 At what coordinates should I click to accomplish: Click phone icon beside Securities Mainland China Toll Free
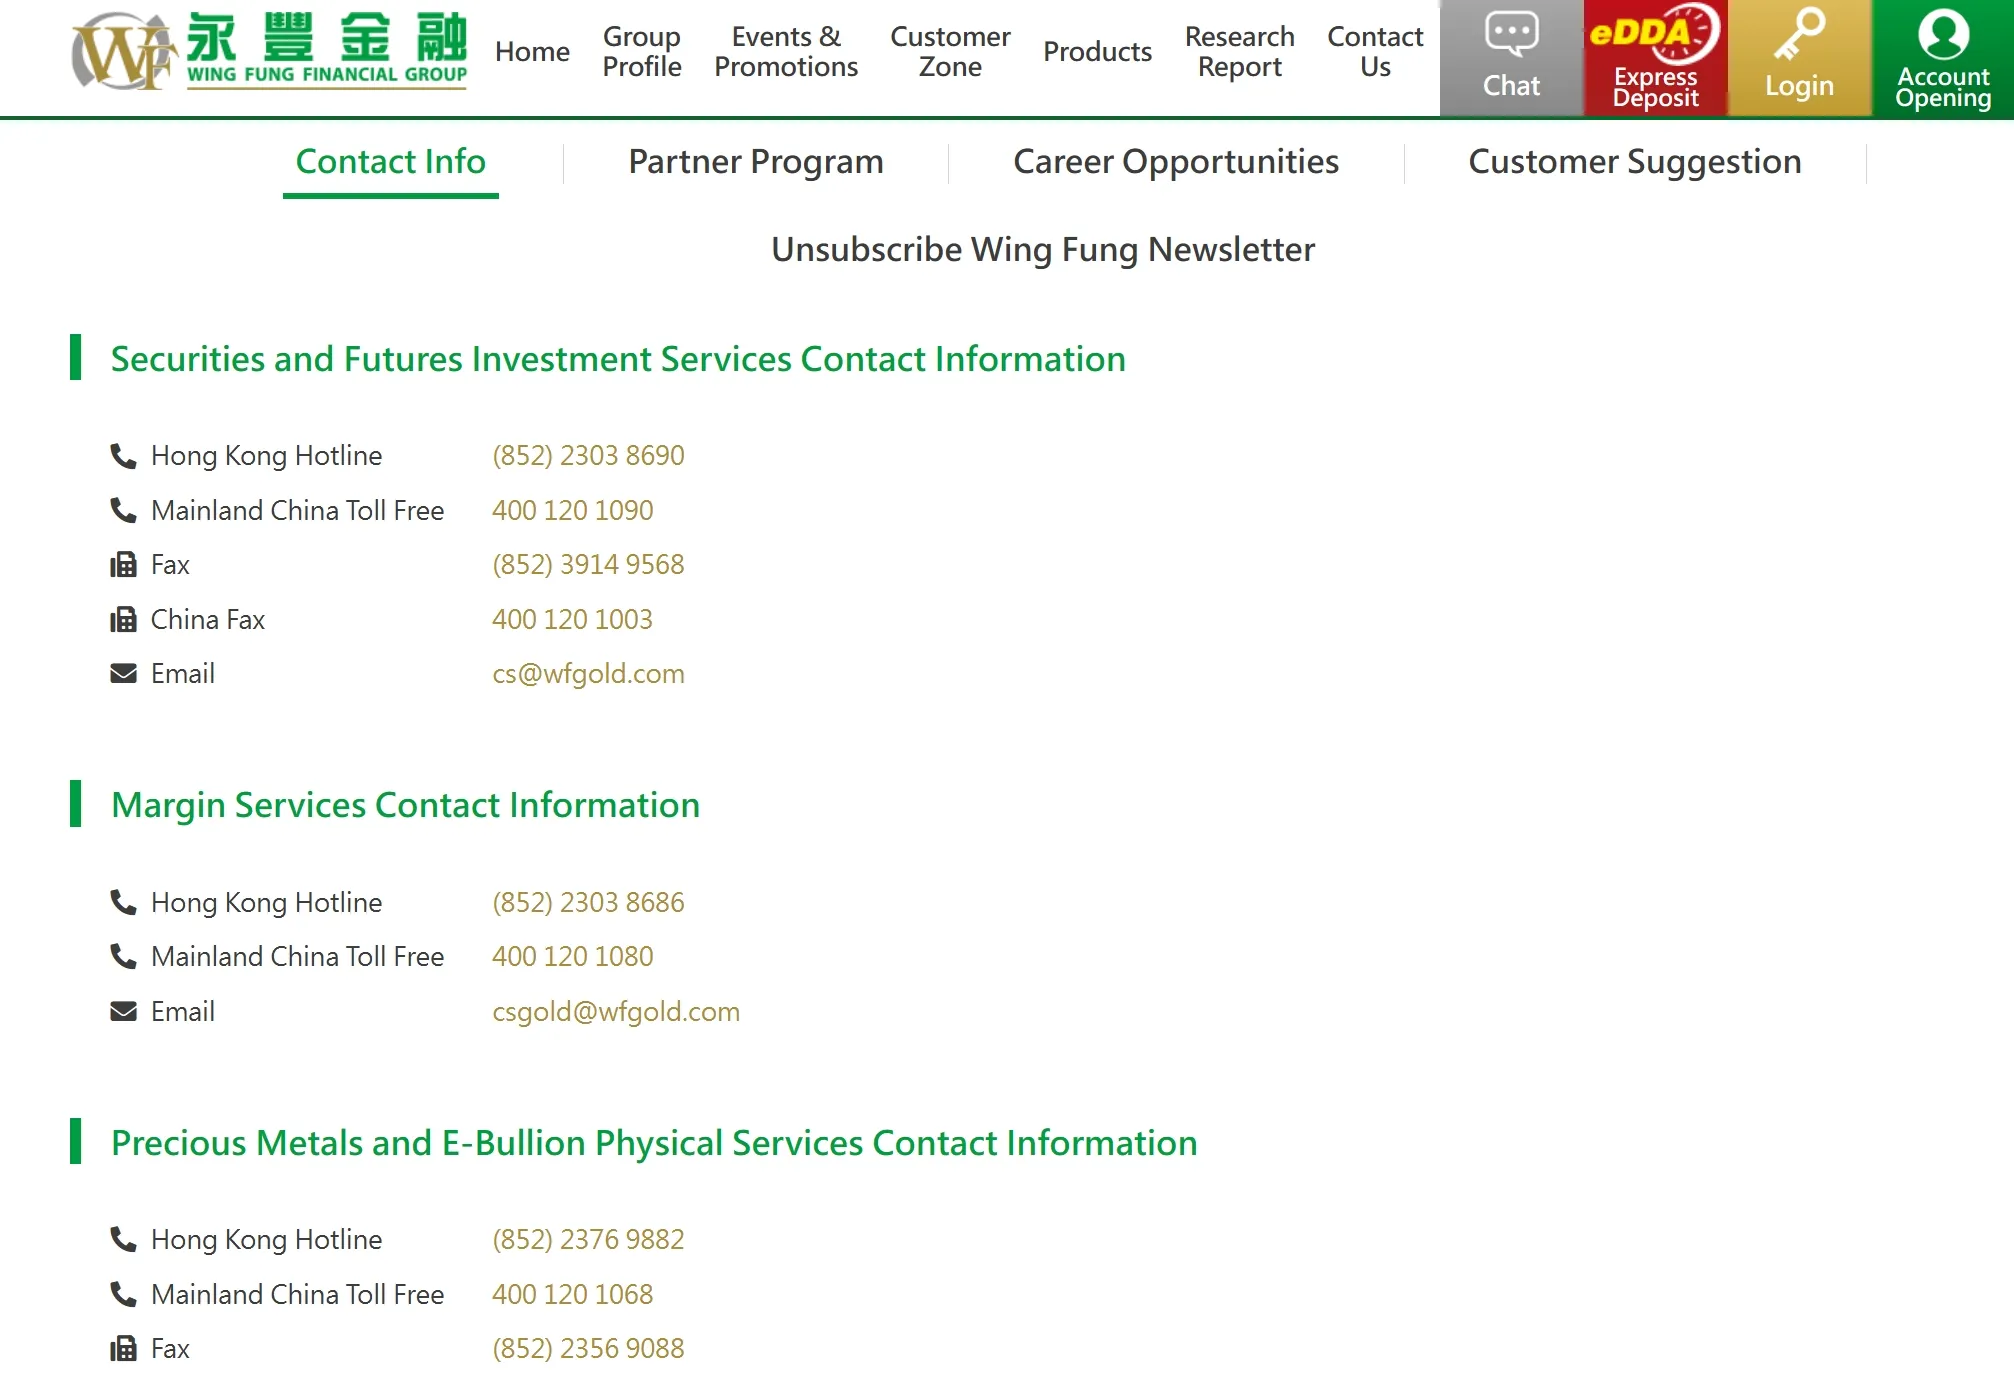pos(123,511)
